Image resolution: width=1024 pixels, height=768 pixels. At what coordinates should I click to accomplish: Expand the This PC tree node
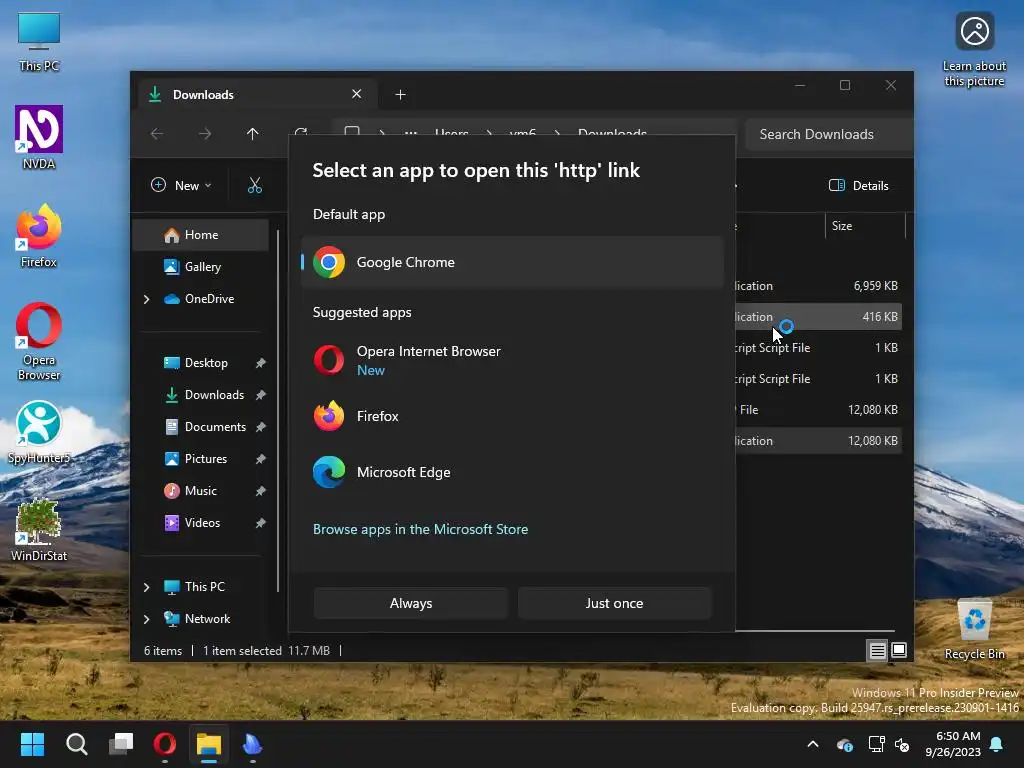146,587
